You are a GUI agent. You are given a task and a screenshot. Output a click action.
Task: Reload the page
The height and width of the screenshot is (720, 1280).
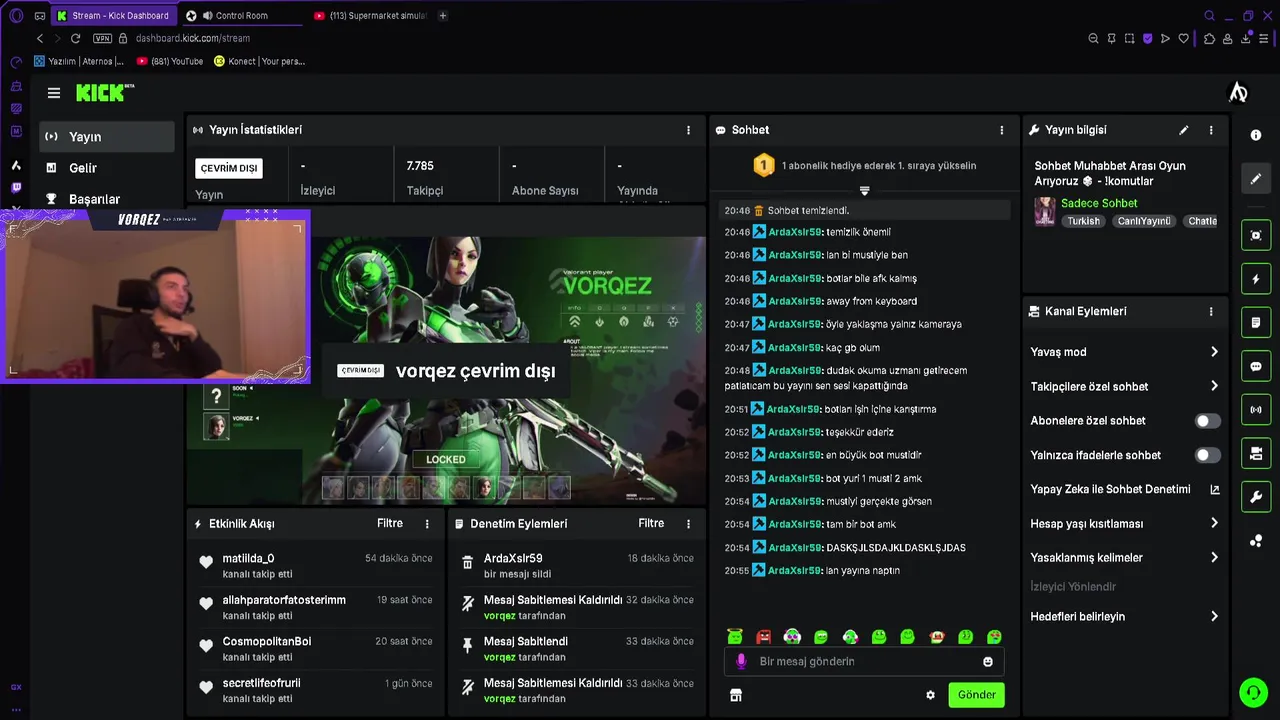75,38
